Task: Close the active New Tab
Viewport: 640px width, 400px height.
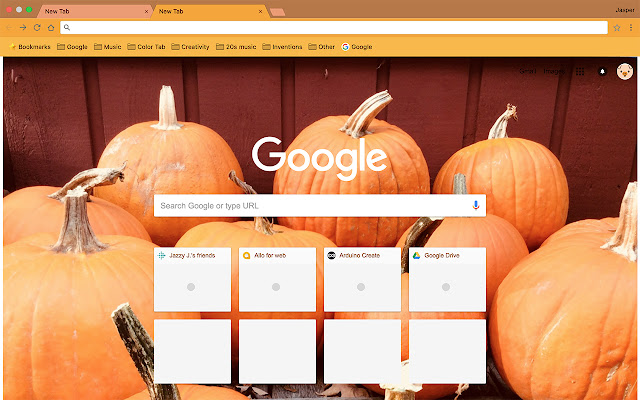Action: point(260,11)
